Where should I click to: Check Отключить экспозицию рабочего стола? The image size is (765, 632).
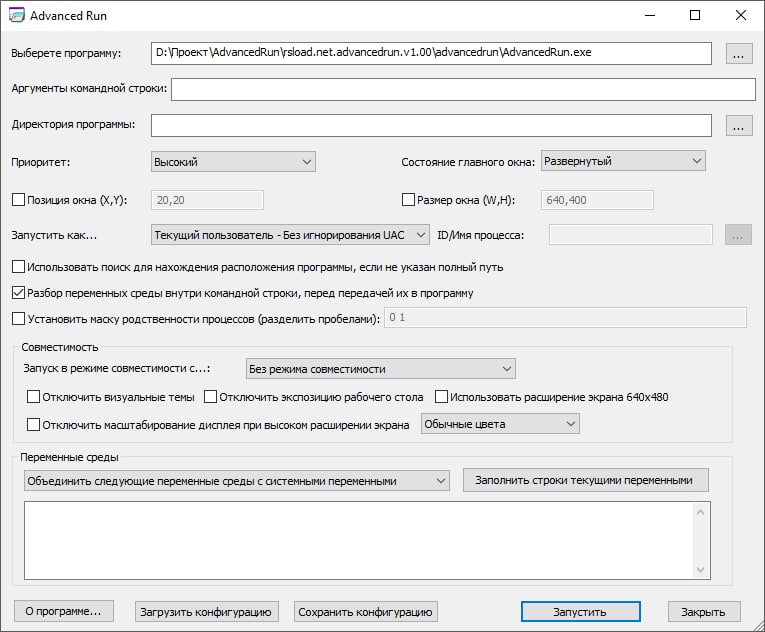point(210,397)
